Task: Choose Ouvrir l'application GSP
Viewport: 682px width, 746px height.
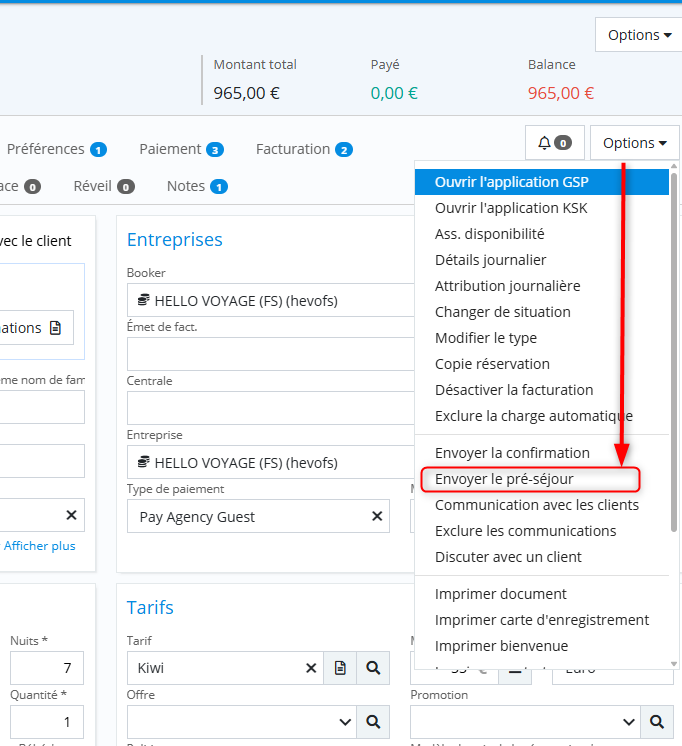Action: [512, 182]
